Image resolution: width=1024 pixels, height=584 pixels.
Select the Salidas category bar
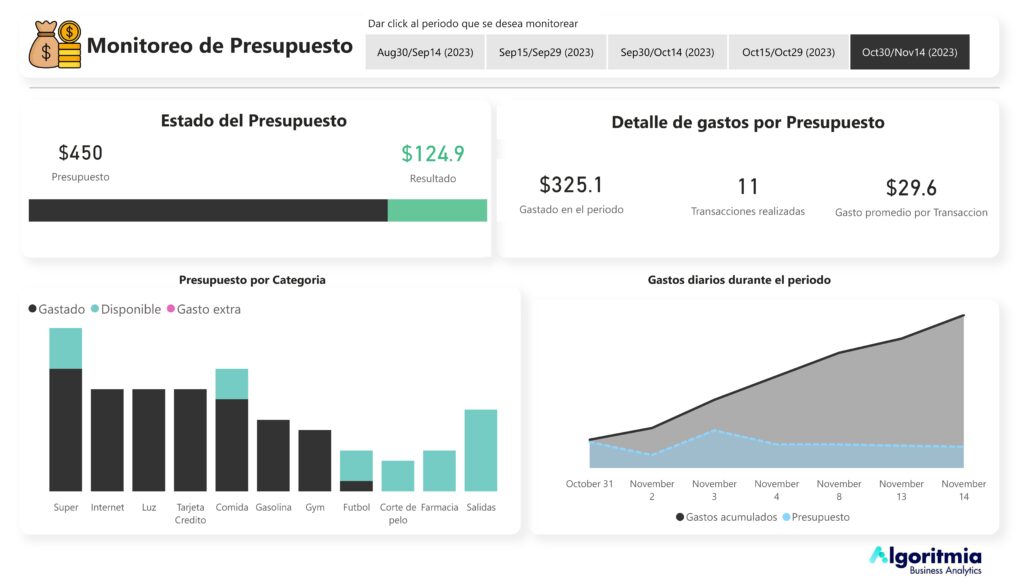pos(480,450)
